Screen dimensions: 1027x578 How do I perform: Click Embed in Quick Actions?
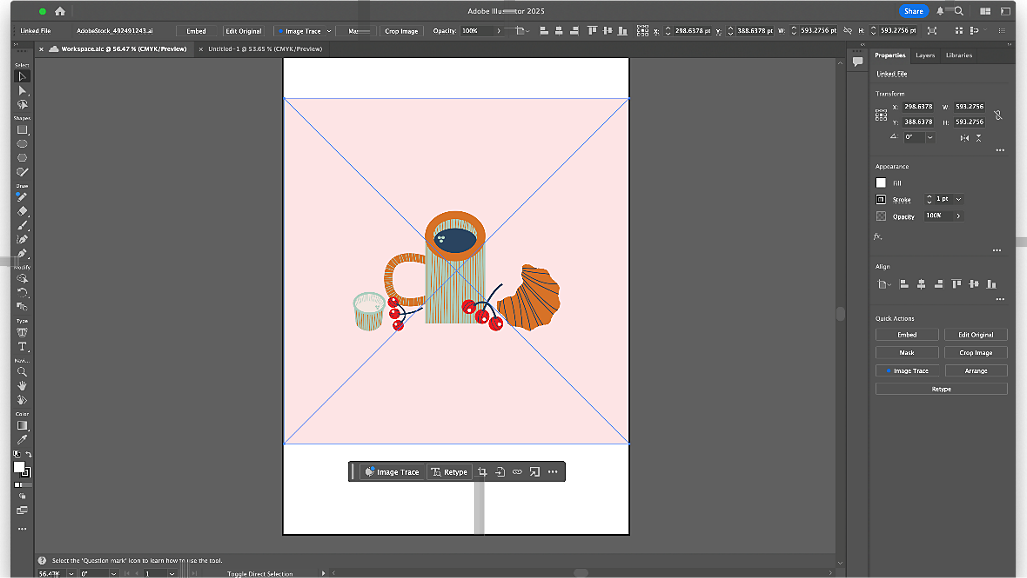tap(906, 334)
